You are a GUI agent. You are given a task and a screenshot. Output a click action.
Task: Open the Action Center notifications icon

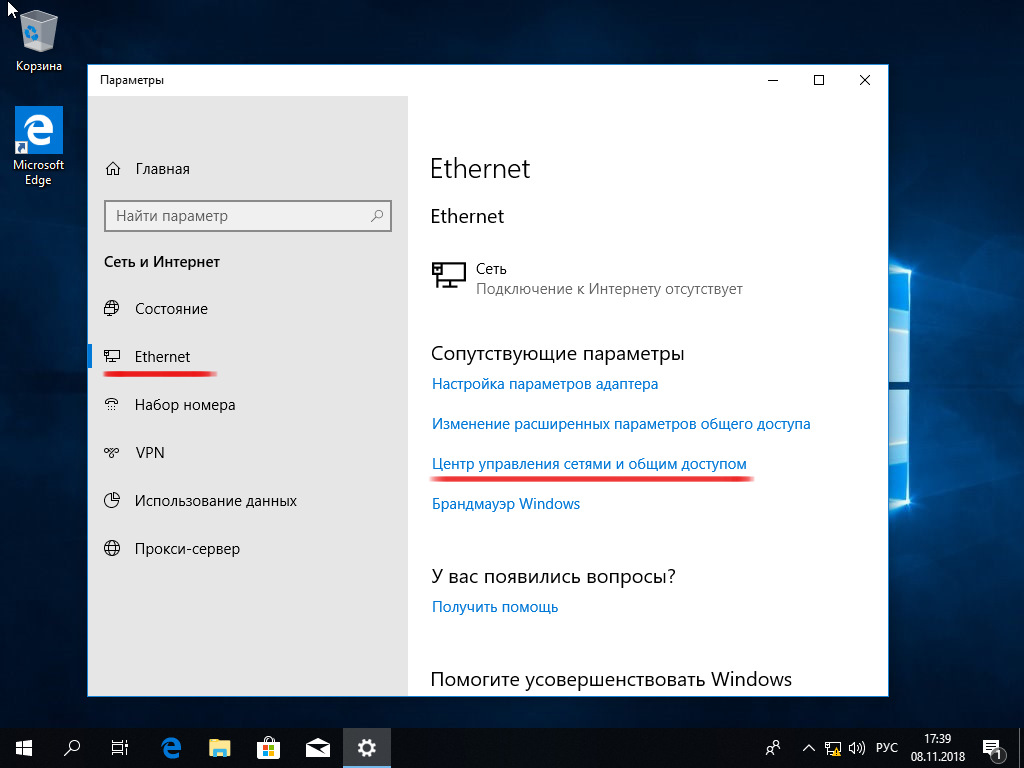[x=992, y=749]
